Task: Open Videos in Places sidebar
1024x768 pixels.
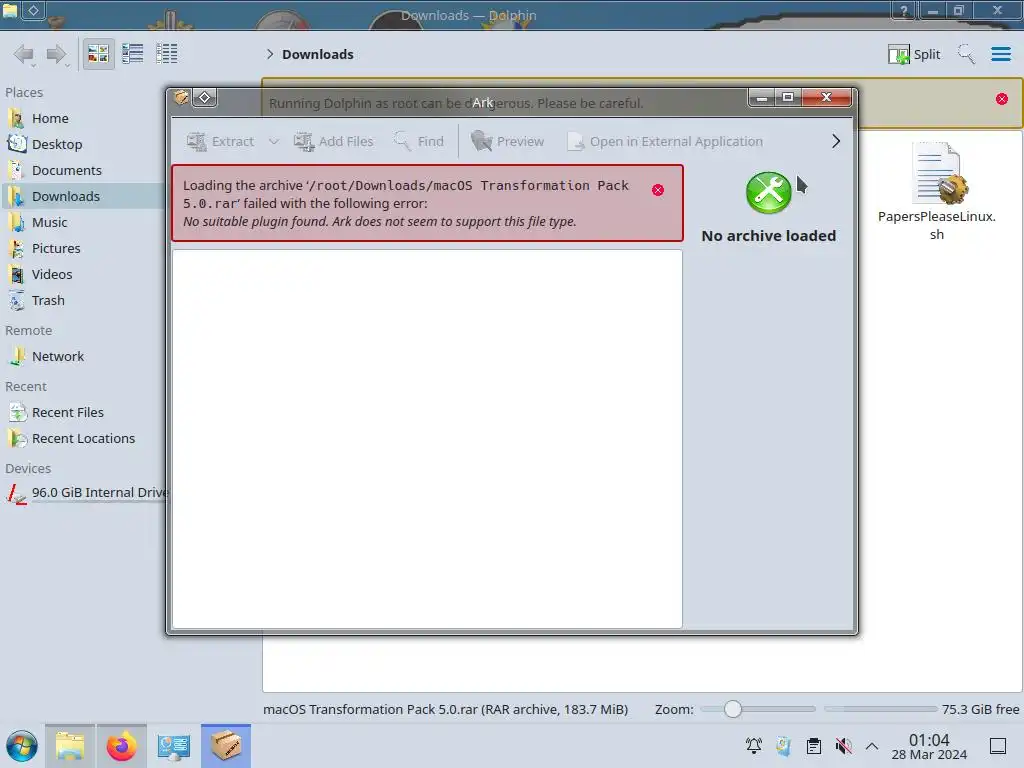Action: [82, 275]
